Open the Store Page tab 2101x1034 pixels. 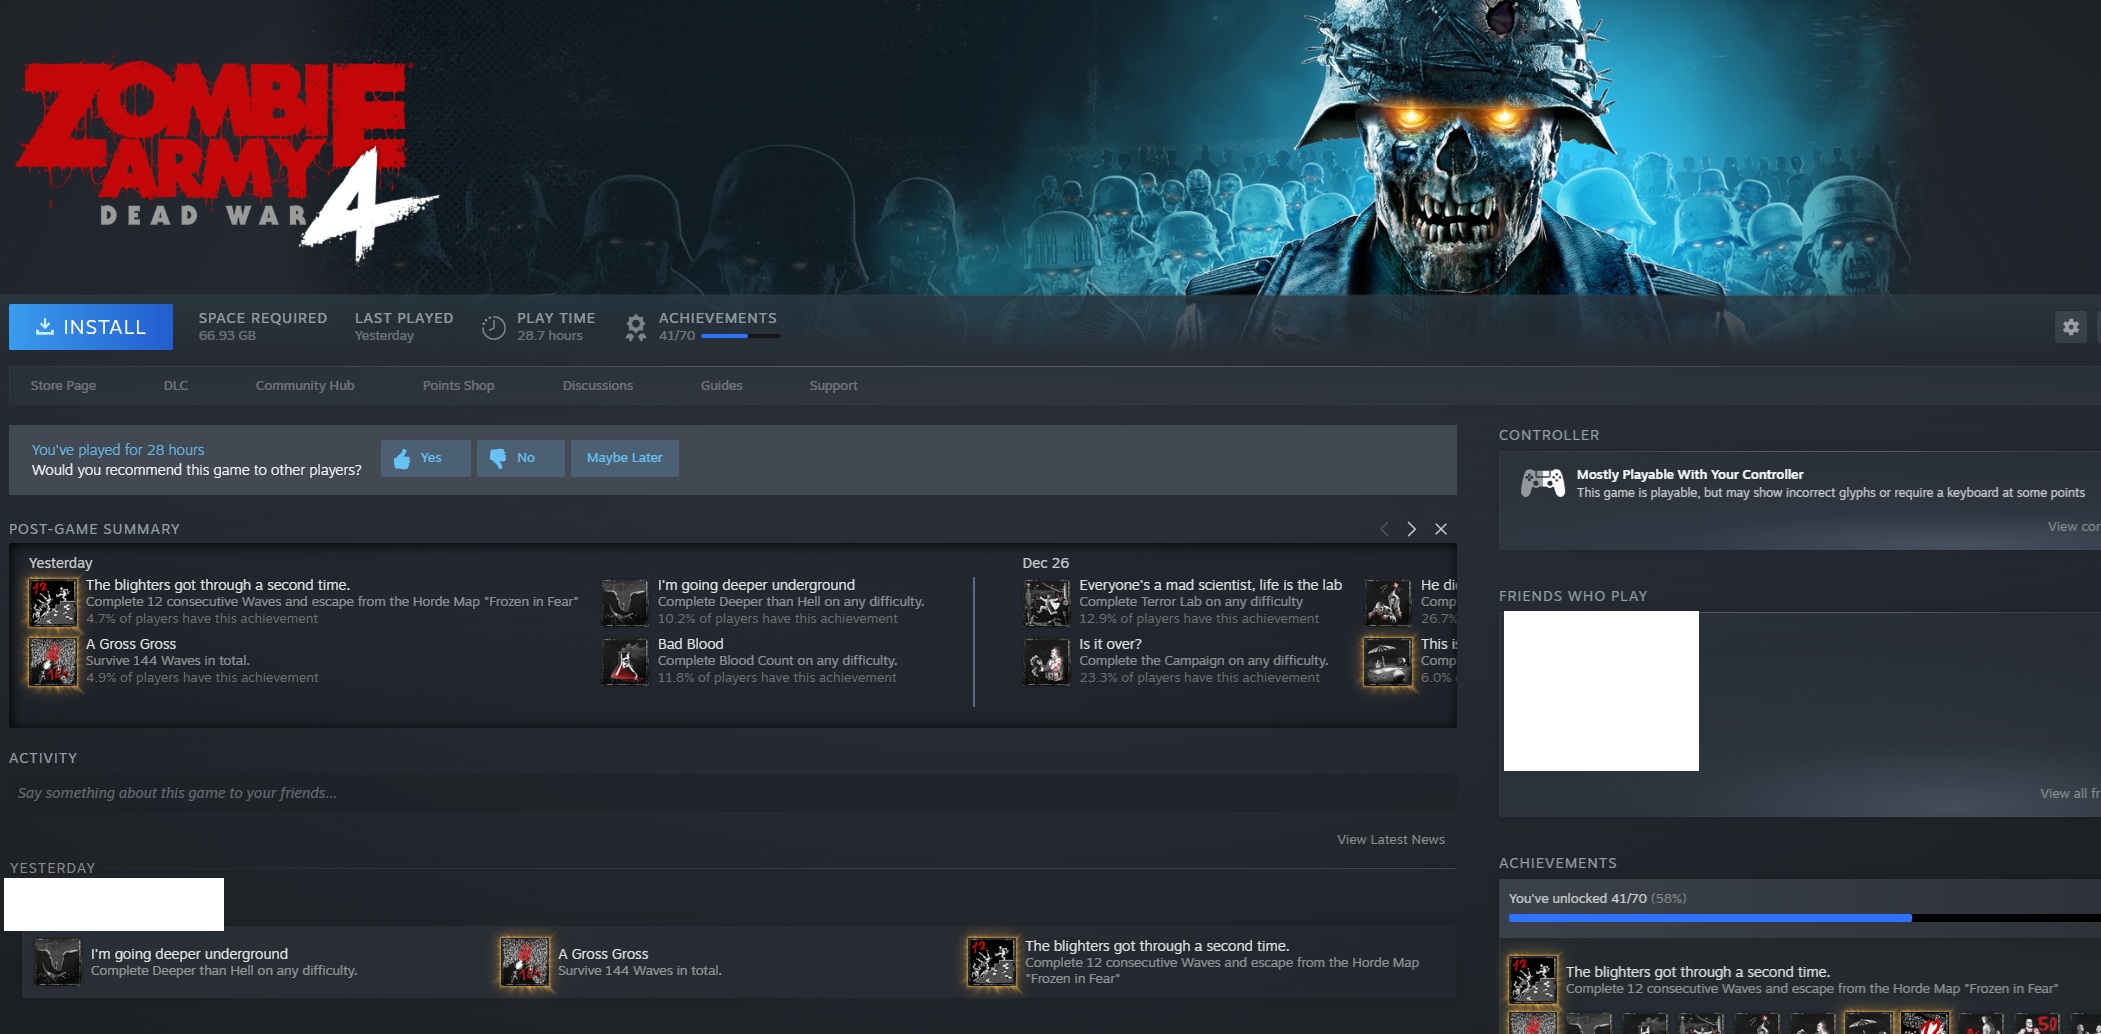[63, 386]
